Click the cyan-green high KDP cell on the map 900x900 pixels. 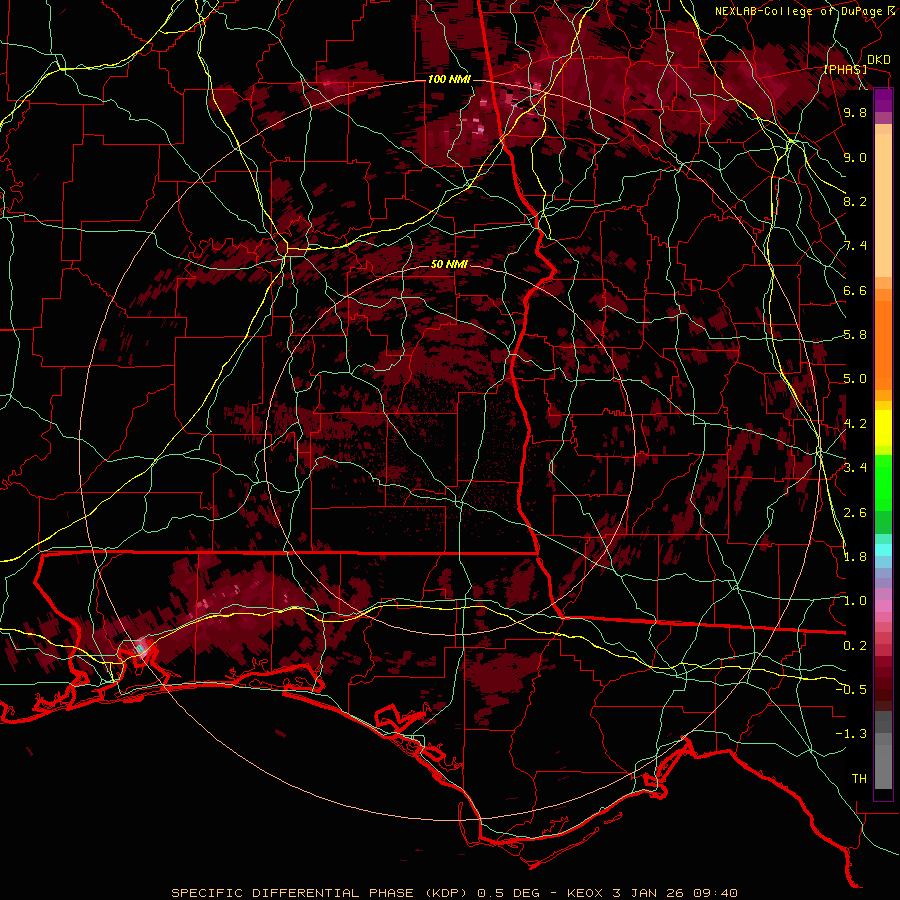point(139,649)
